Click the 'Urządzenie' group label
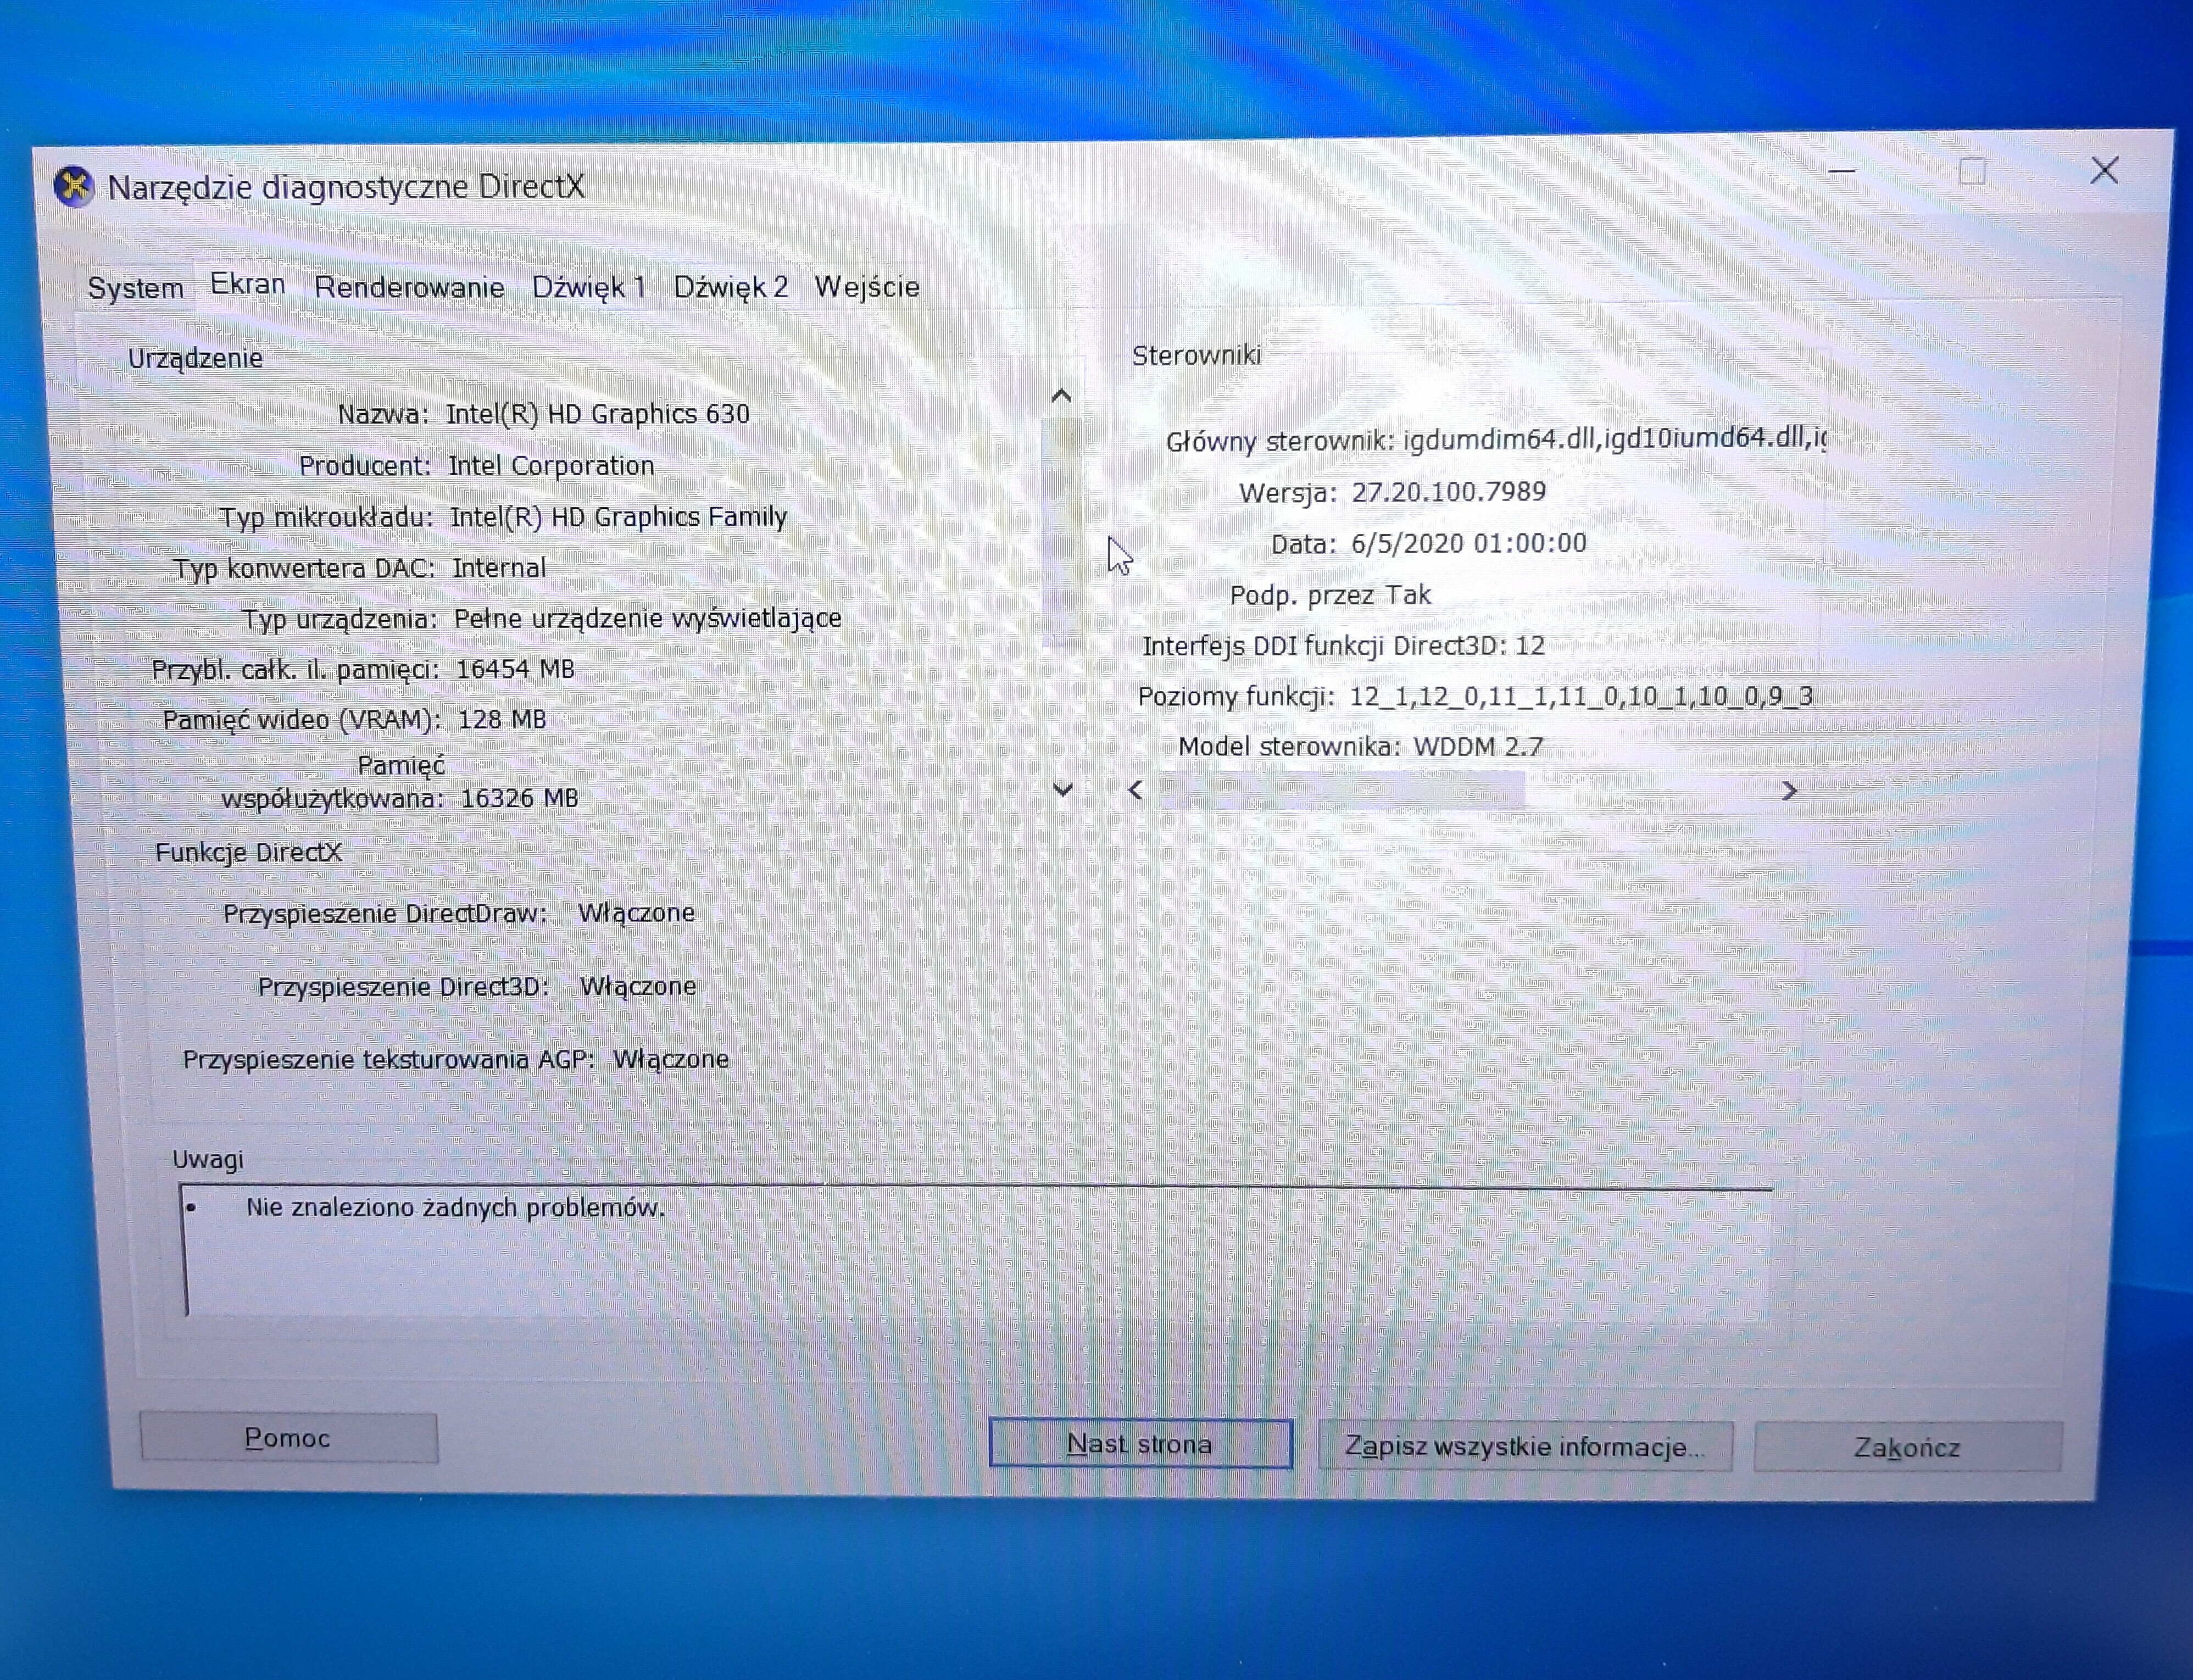The height and width of the screenshot is (1680, 2193). (x=195, y=358)
